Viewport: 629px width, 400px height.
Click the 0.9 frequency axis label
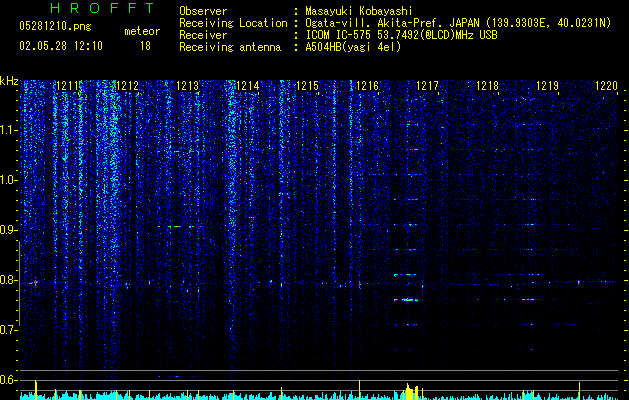[x=9, y=230]
